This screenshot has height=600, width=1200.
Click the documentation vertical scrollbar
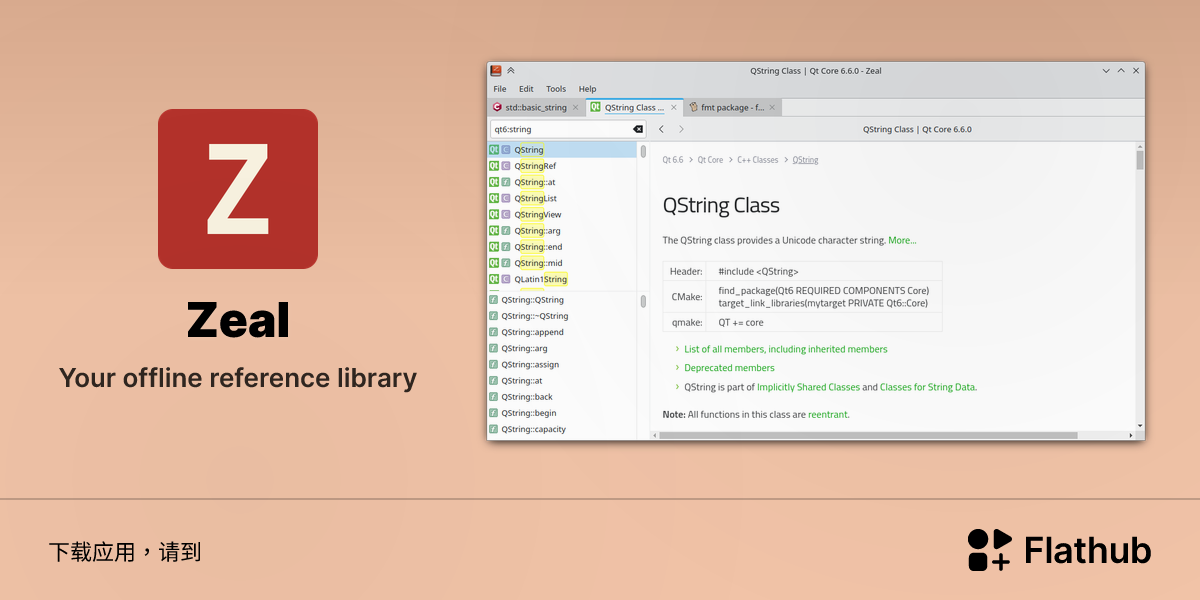pyautogui.click(x=1140, y=160)
